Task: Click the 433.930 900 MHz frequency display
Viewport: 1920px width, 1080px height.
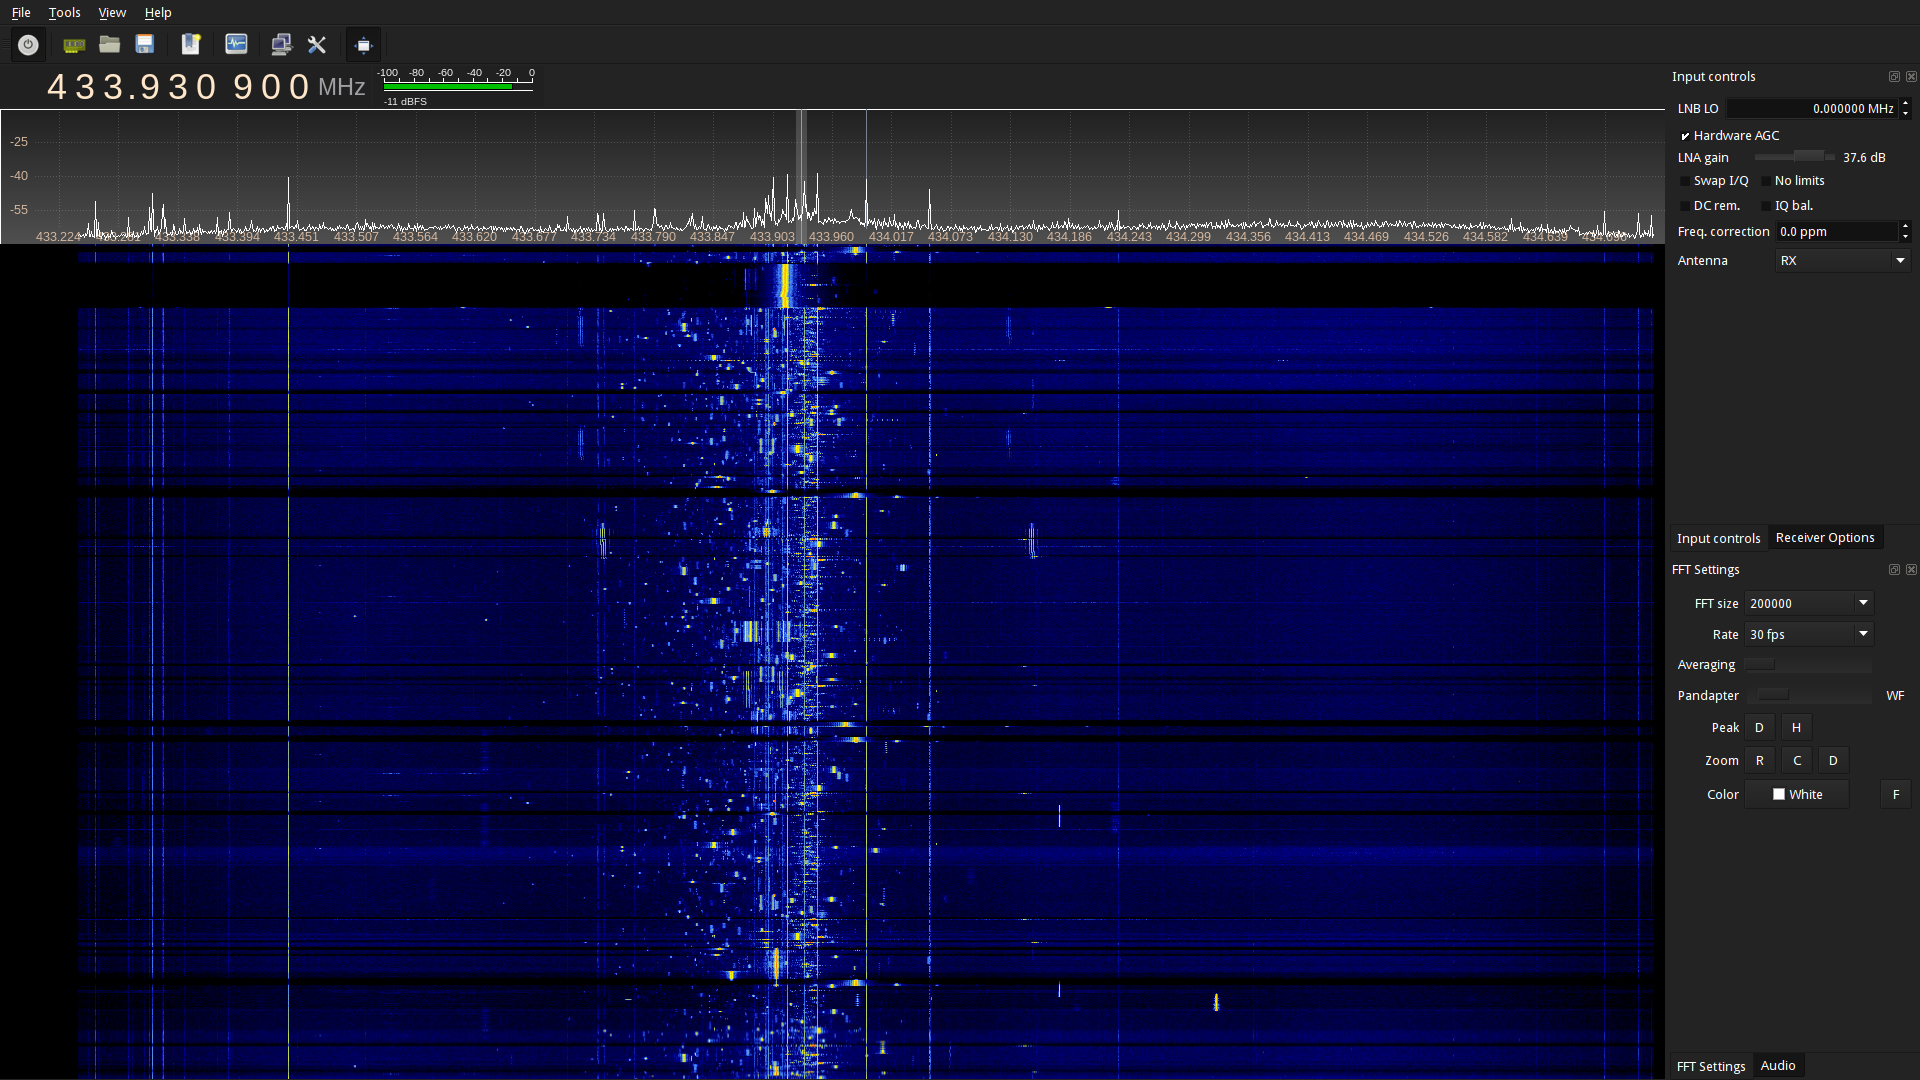Action: point(206,87)
